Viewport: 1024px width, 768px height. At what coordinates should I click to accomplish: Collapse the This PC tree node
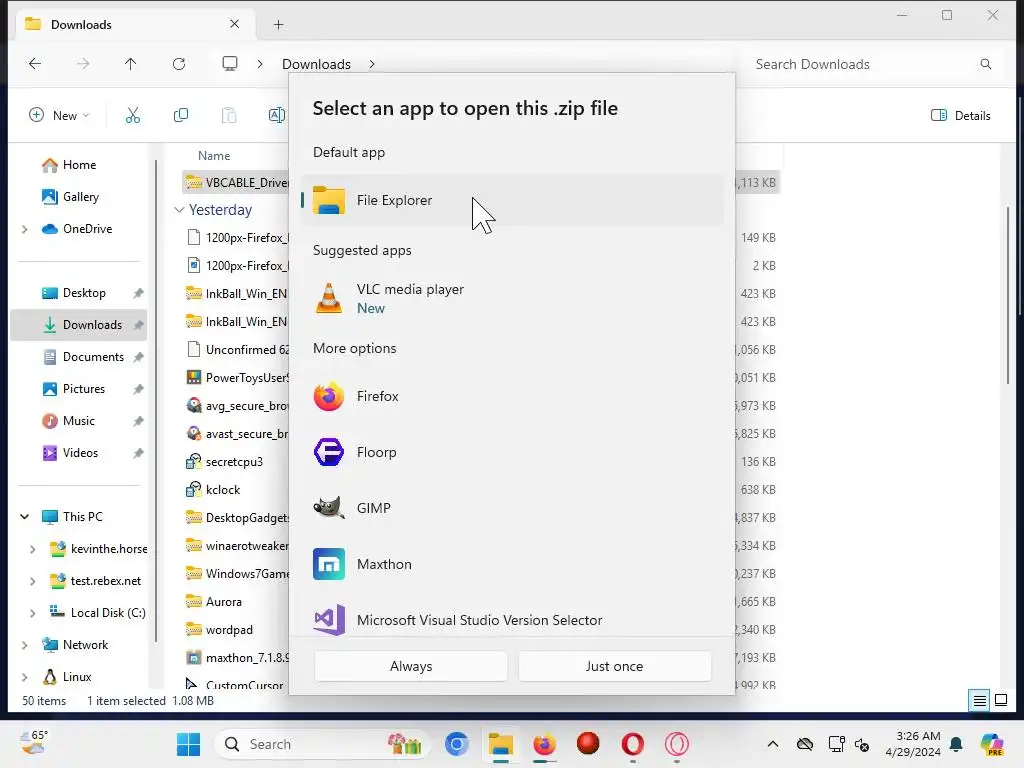[25, 517]
